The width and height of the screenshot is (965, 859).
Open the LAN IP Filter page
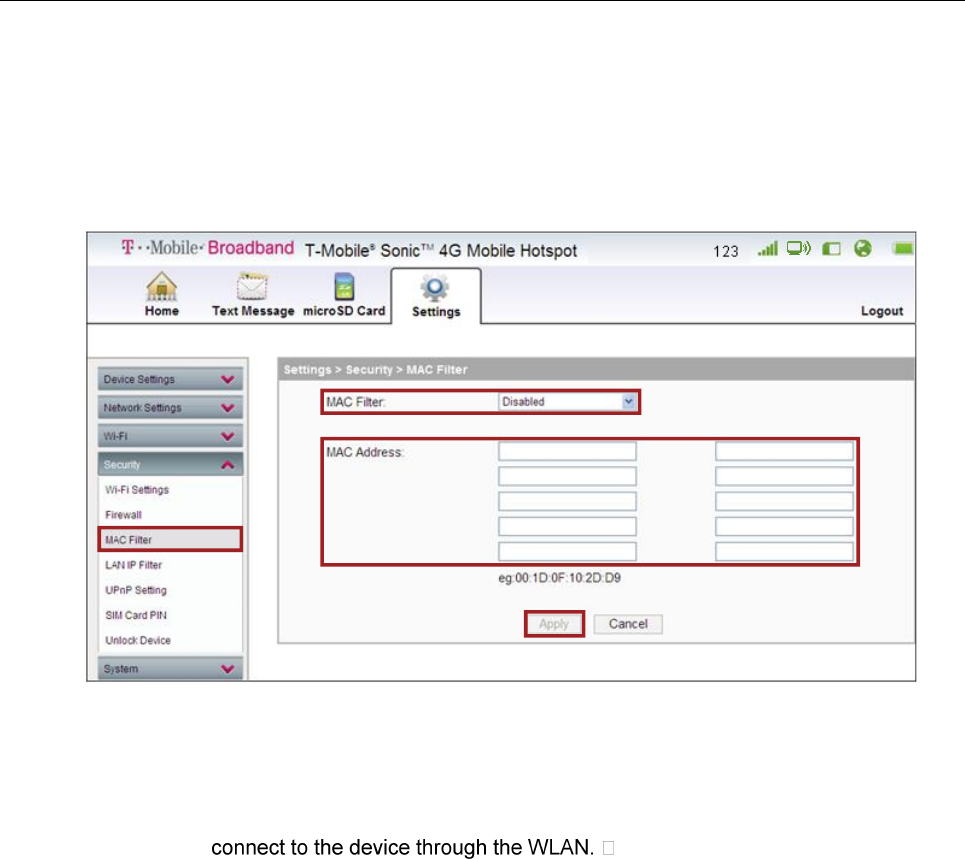point(134,565)
